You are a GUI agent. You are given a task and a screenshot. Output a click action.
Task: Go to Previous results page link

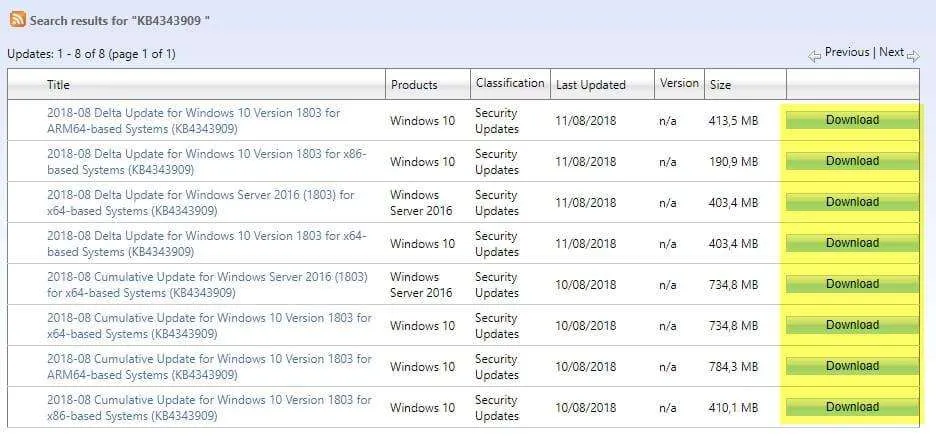point(846,53)
